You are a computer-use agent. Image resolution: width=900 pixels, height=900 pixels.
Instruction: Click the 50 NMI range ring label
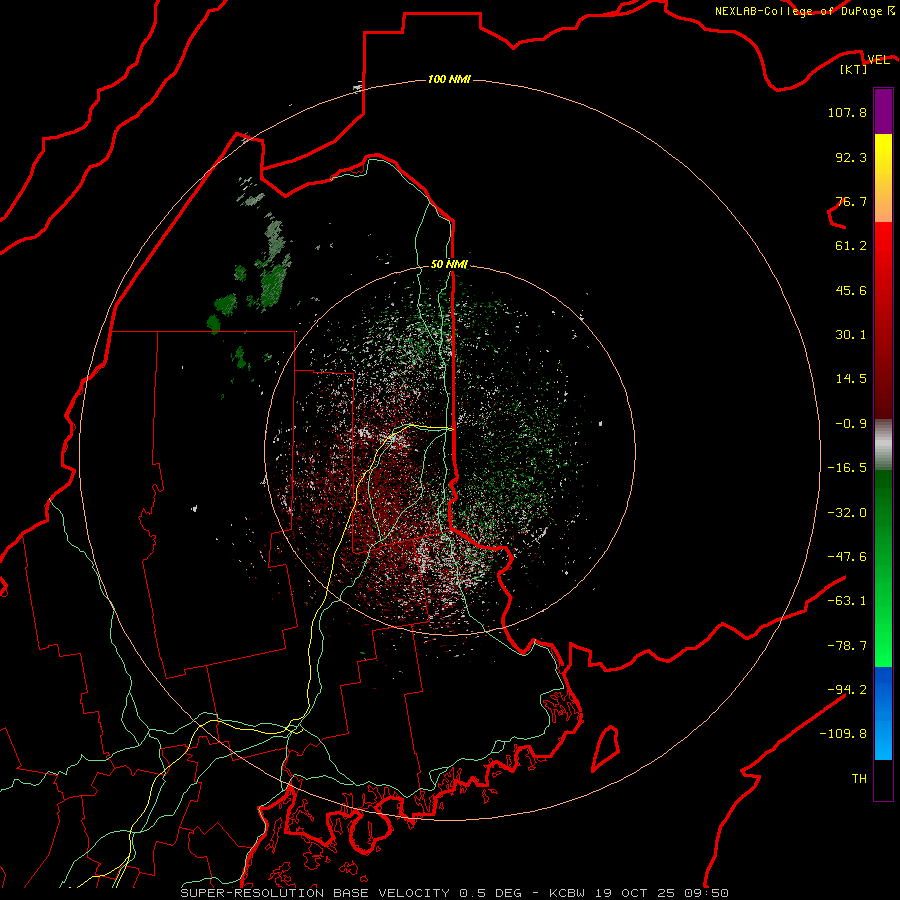click(449, 265)
